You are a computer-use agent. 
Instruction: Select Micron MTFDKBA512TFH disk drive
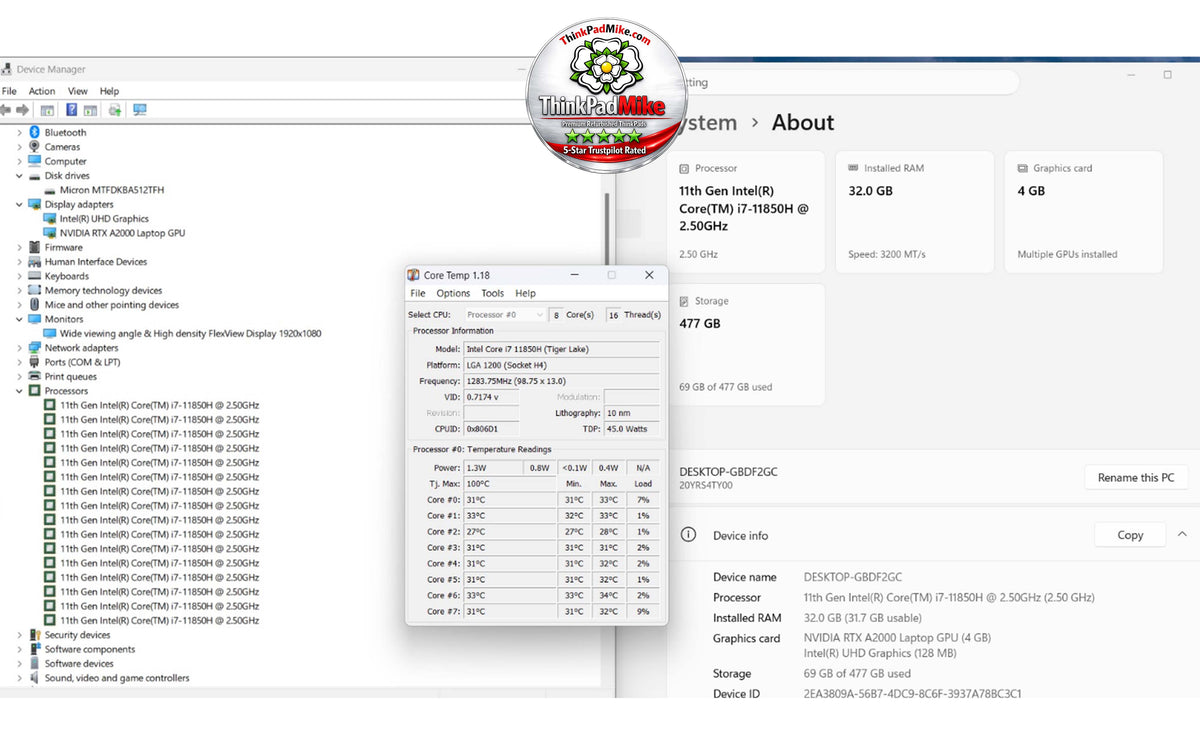(x=112, y=190)
